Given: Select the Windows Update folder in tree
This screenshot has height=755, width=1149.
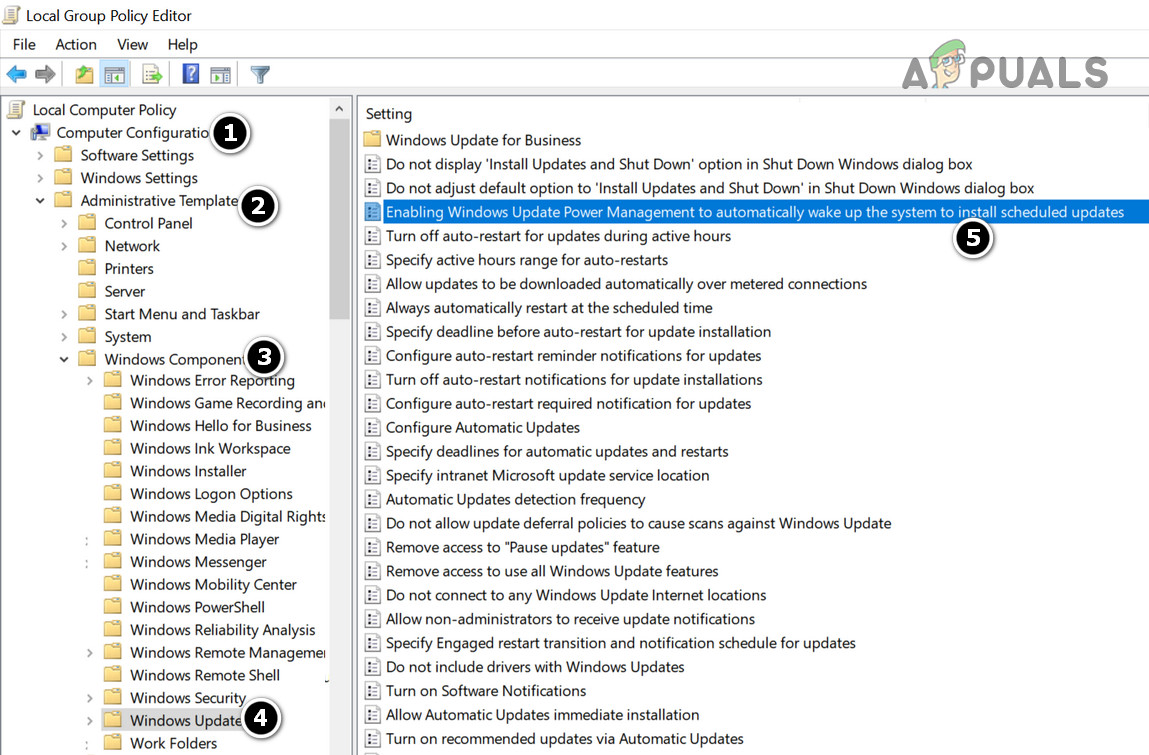Looking at the screenshot, I should coord(185,720).
